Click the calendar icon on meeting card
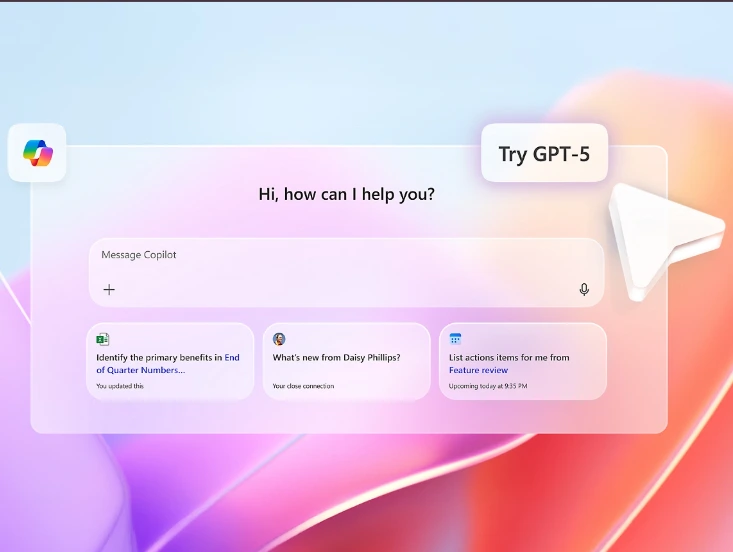Image resolution: width=733 pixels, height=552 pixels. pos(455,339)
